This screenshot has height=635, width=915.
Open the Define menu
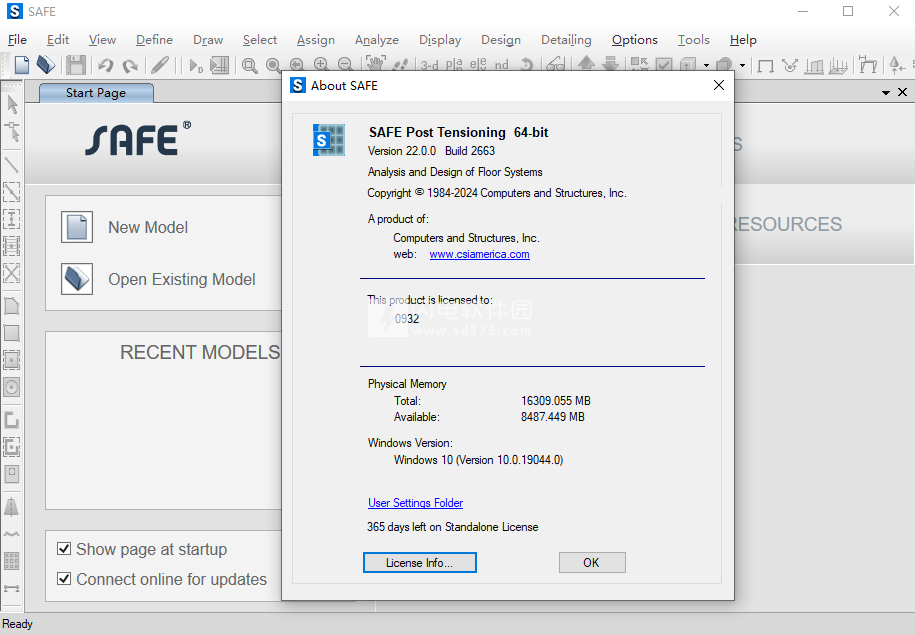tap(154, 40)
